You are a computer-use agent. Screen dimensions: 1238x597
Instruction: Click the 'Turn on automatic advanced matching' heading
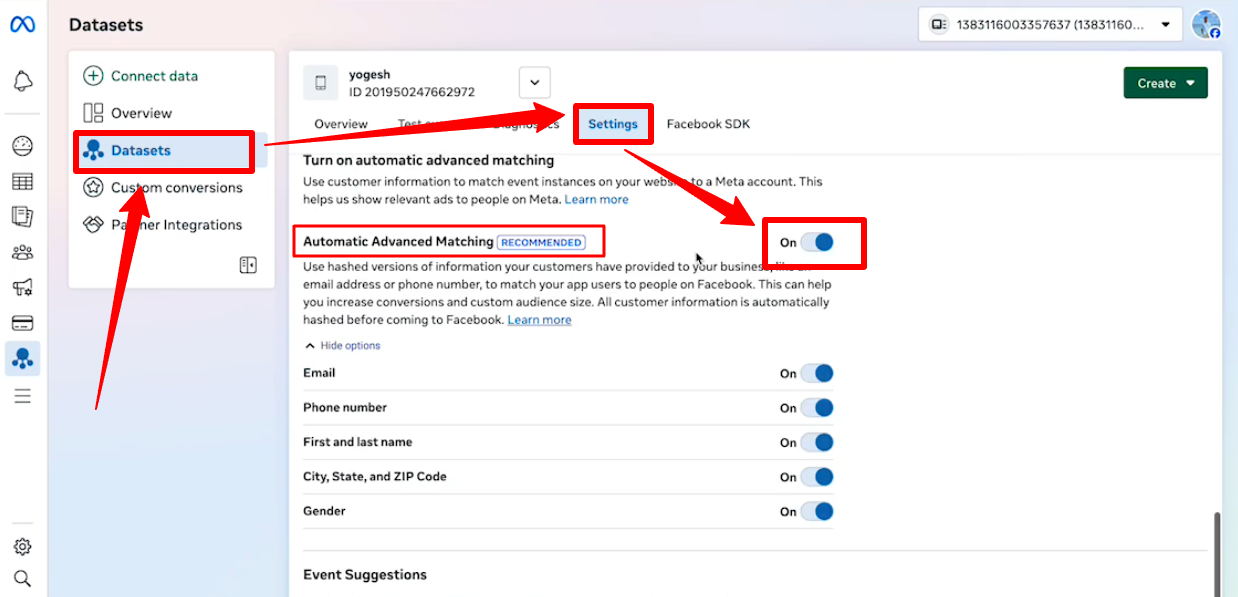tap(428, 160)
